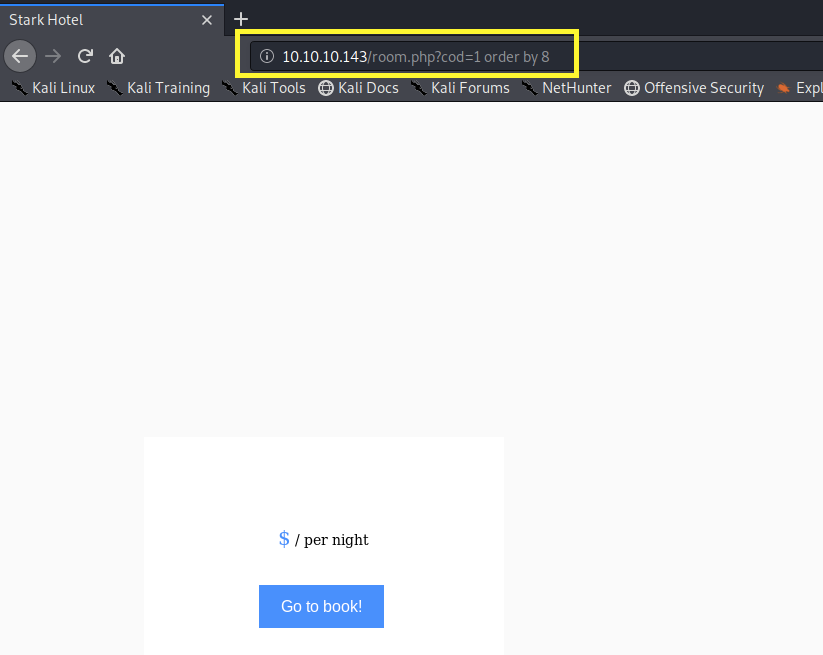The width and height of the screenshot is (823, 655).
Task: Show site information for 10.10.10.143
Action: (x=266, y=56)
